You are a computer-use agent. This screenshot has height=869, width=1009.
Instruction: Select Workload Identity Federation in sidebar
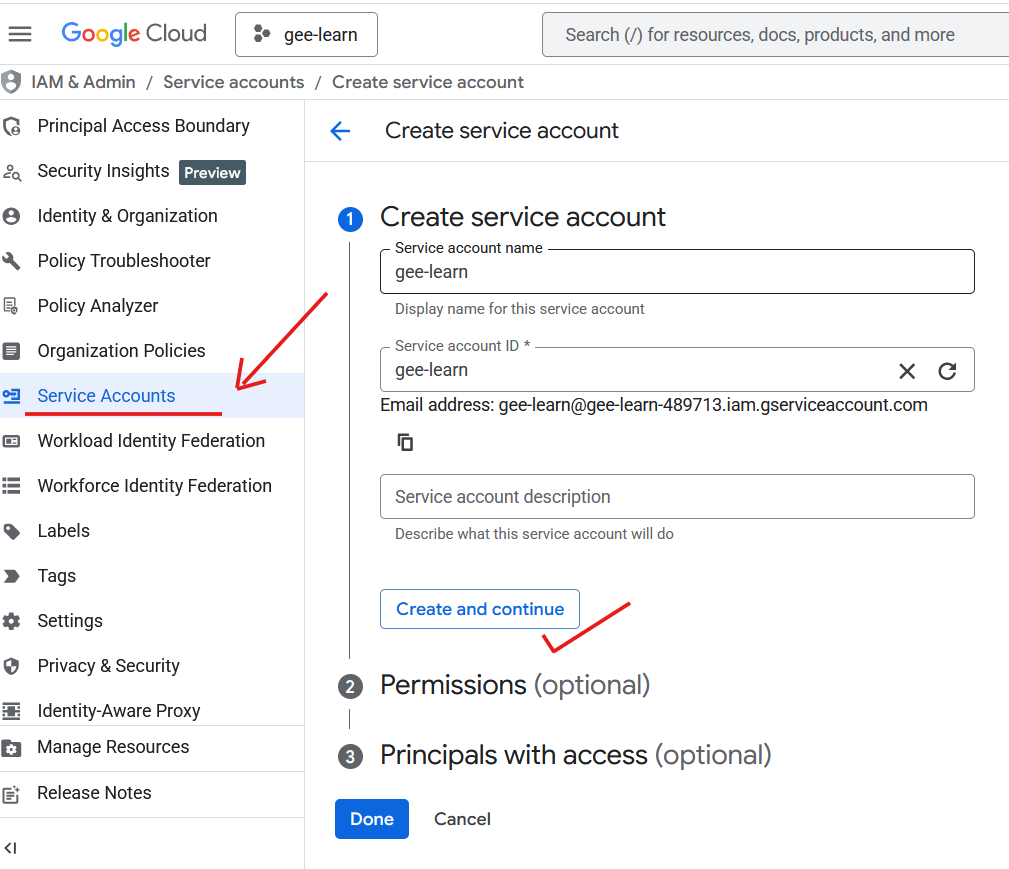click(x=150, y=440)
